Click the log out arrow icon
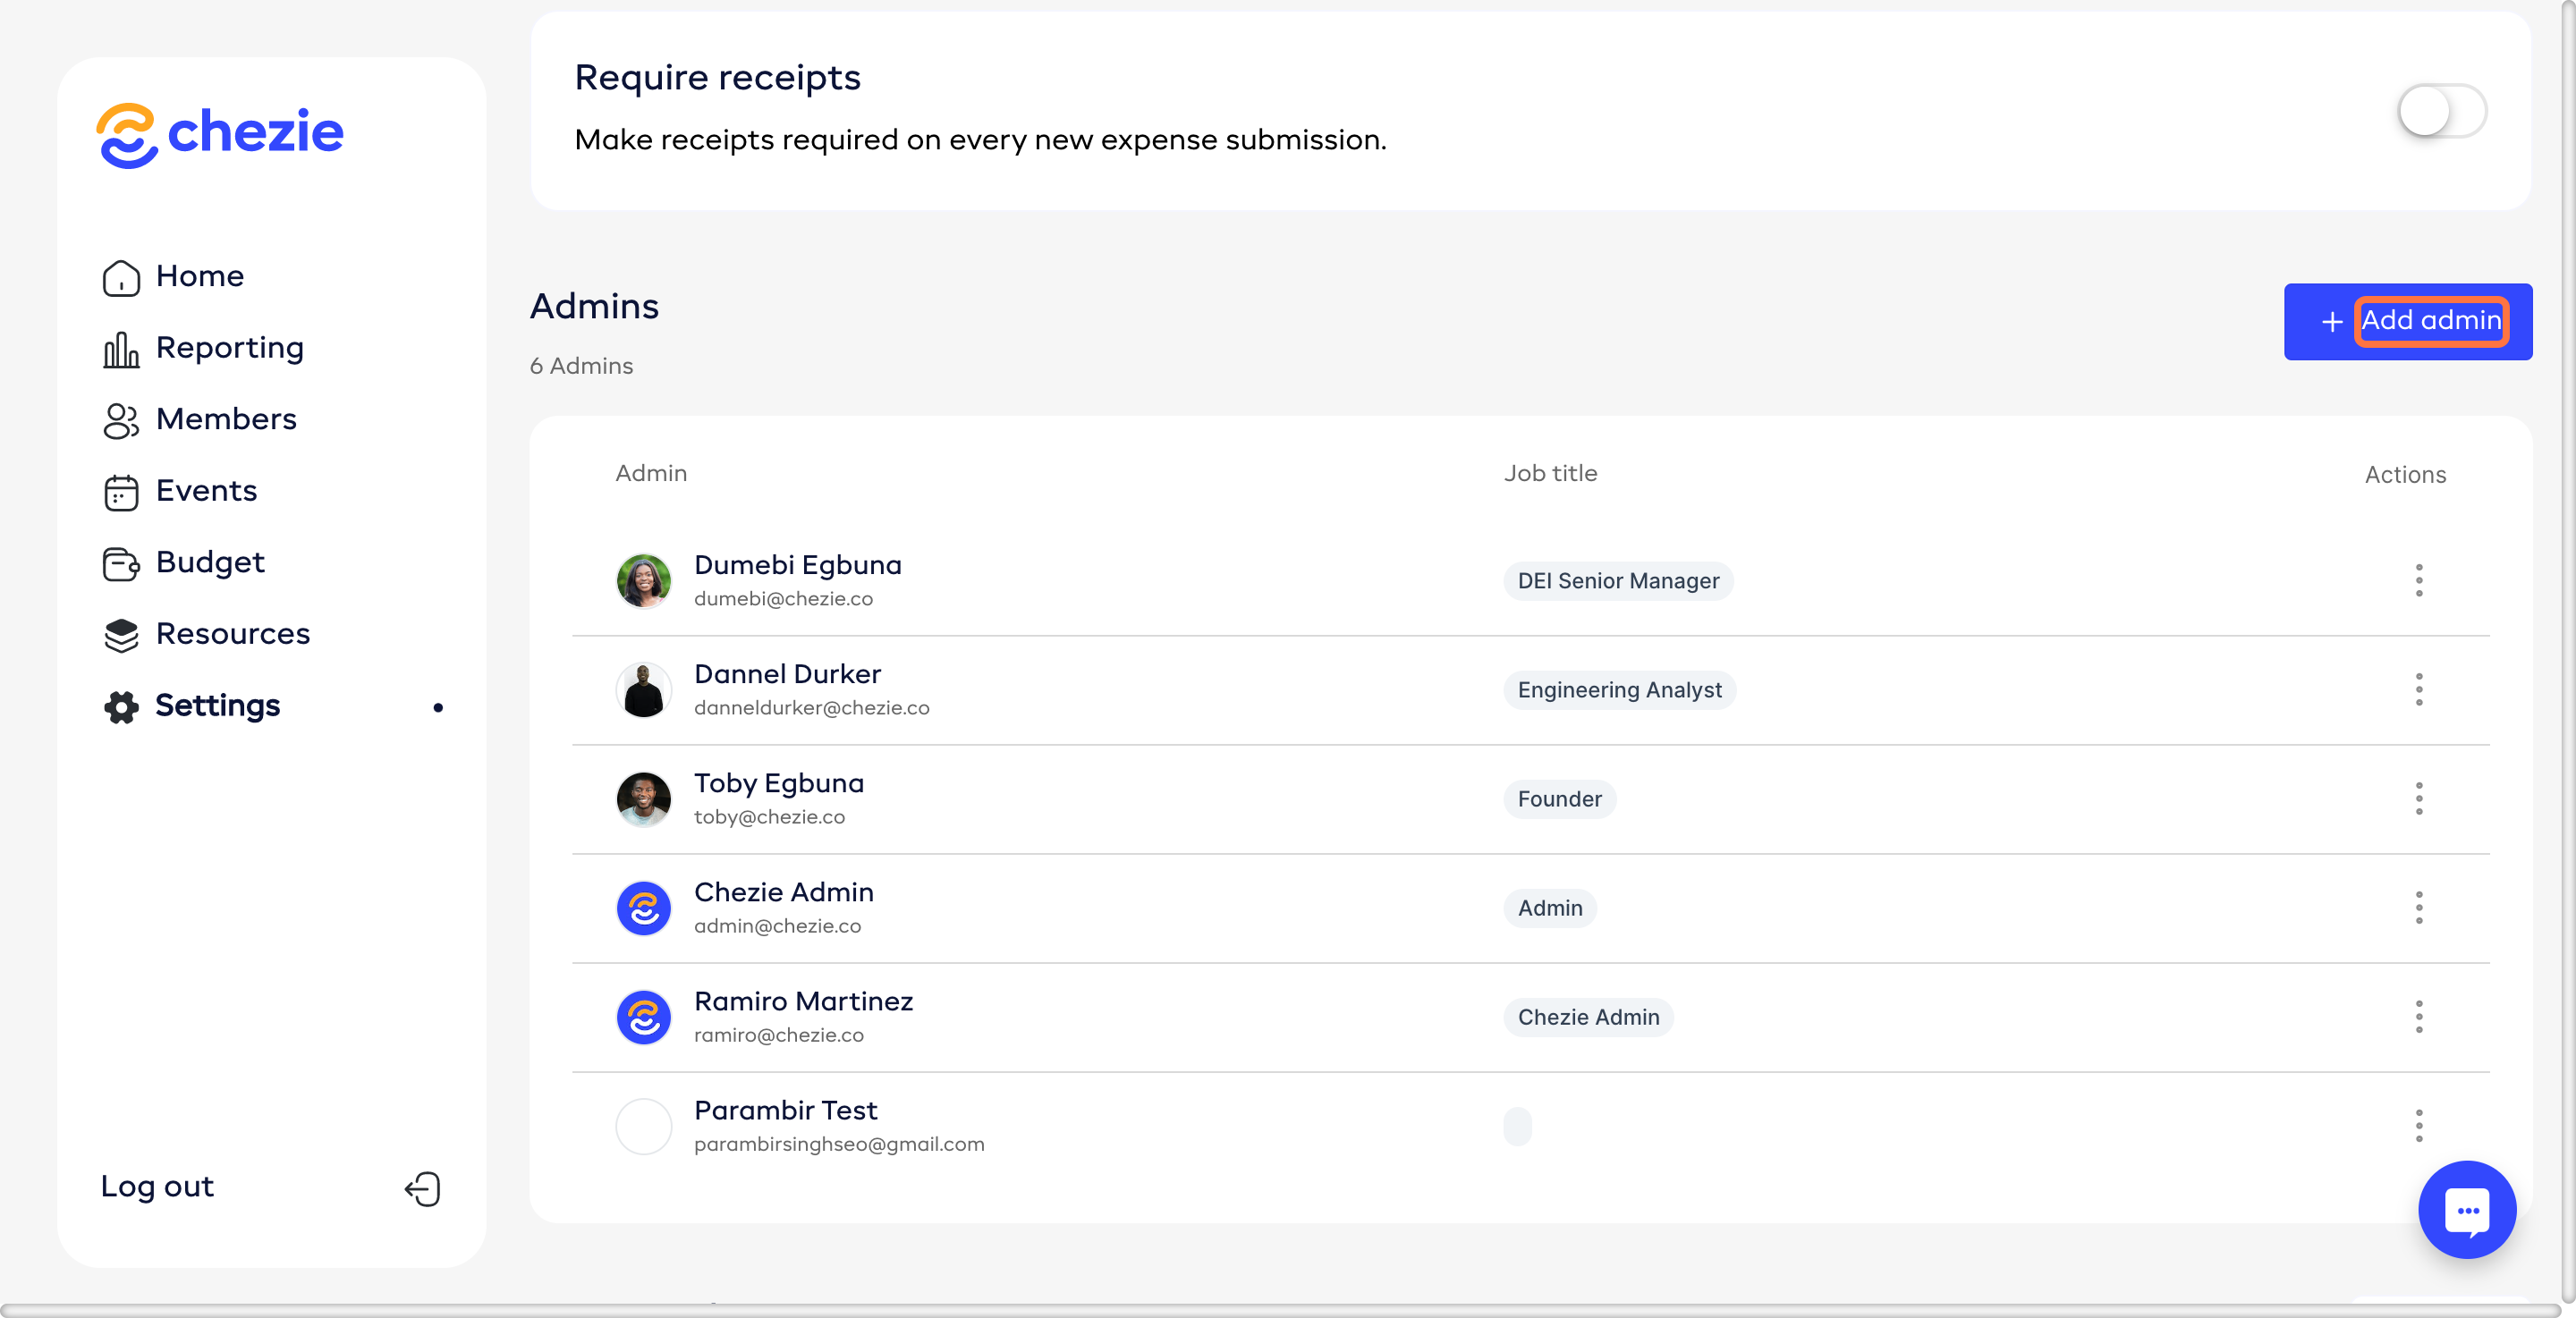 click(x=423, y=1188)
